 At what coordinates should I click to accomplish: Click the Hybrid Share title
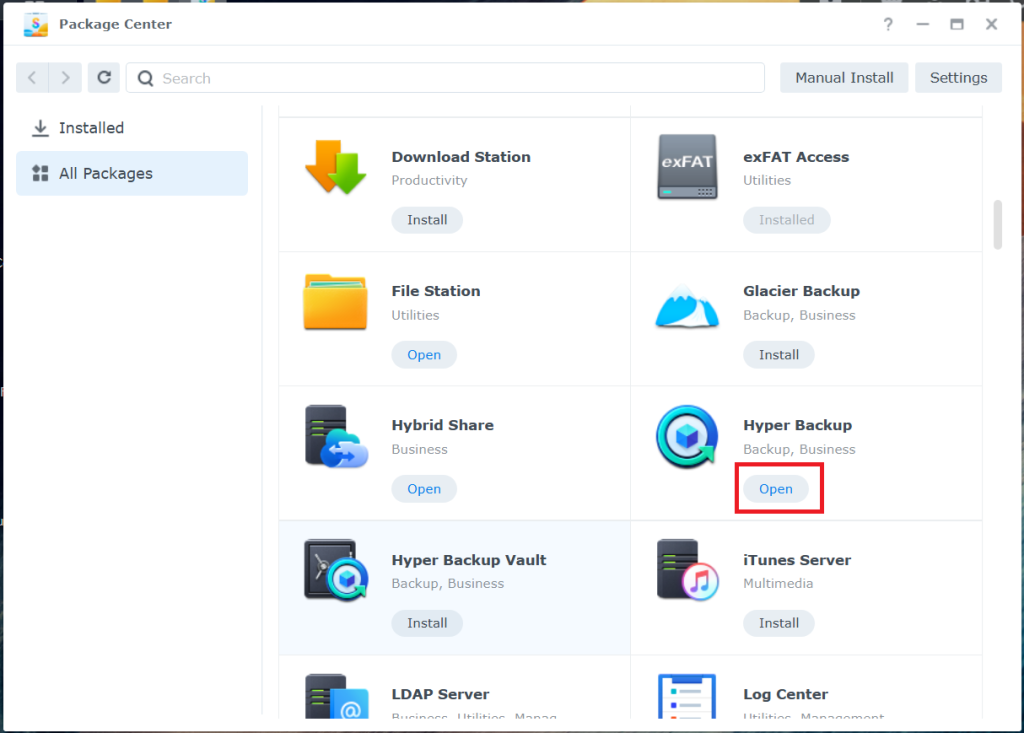[443, 425]
